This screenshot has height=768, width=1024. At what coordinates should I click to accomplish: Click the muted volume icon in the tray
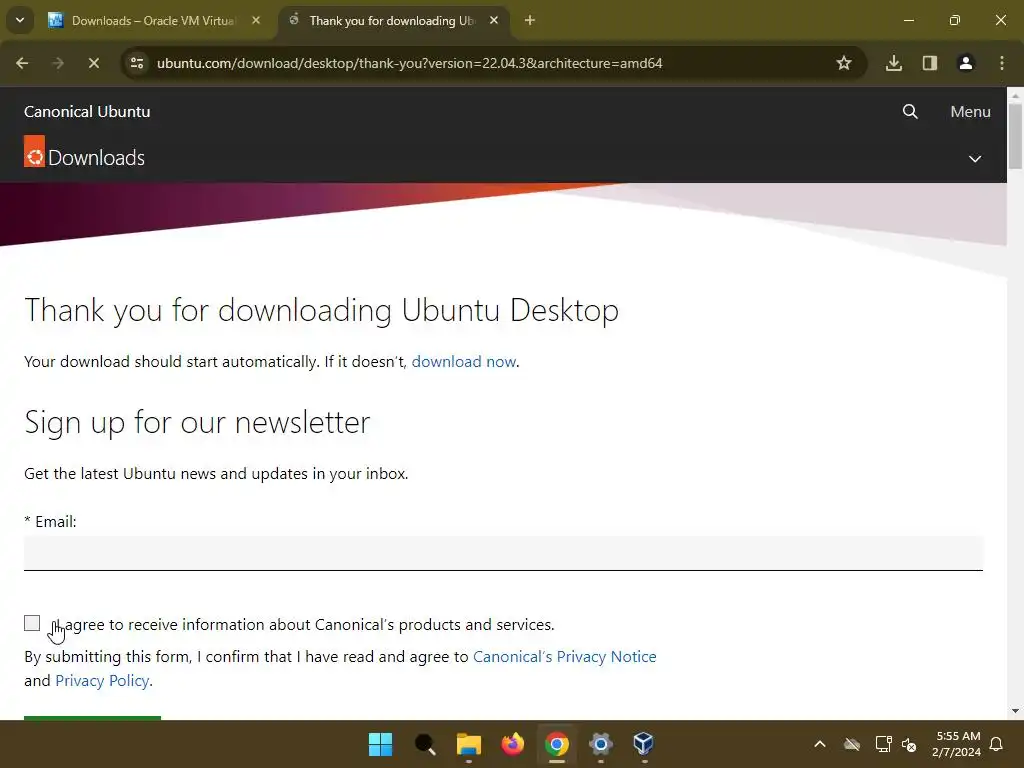(909, 744)
